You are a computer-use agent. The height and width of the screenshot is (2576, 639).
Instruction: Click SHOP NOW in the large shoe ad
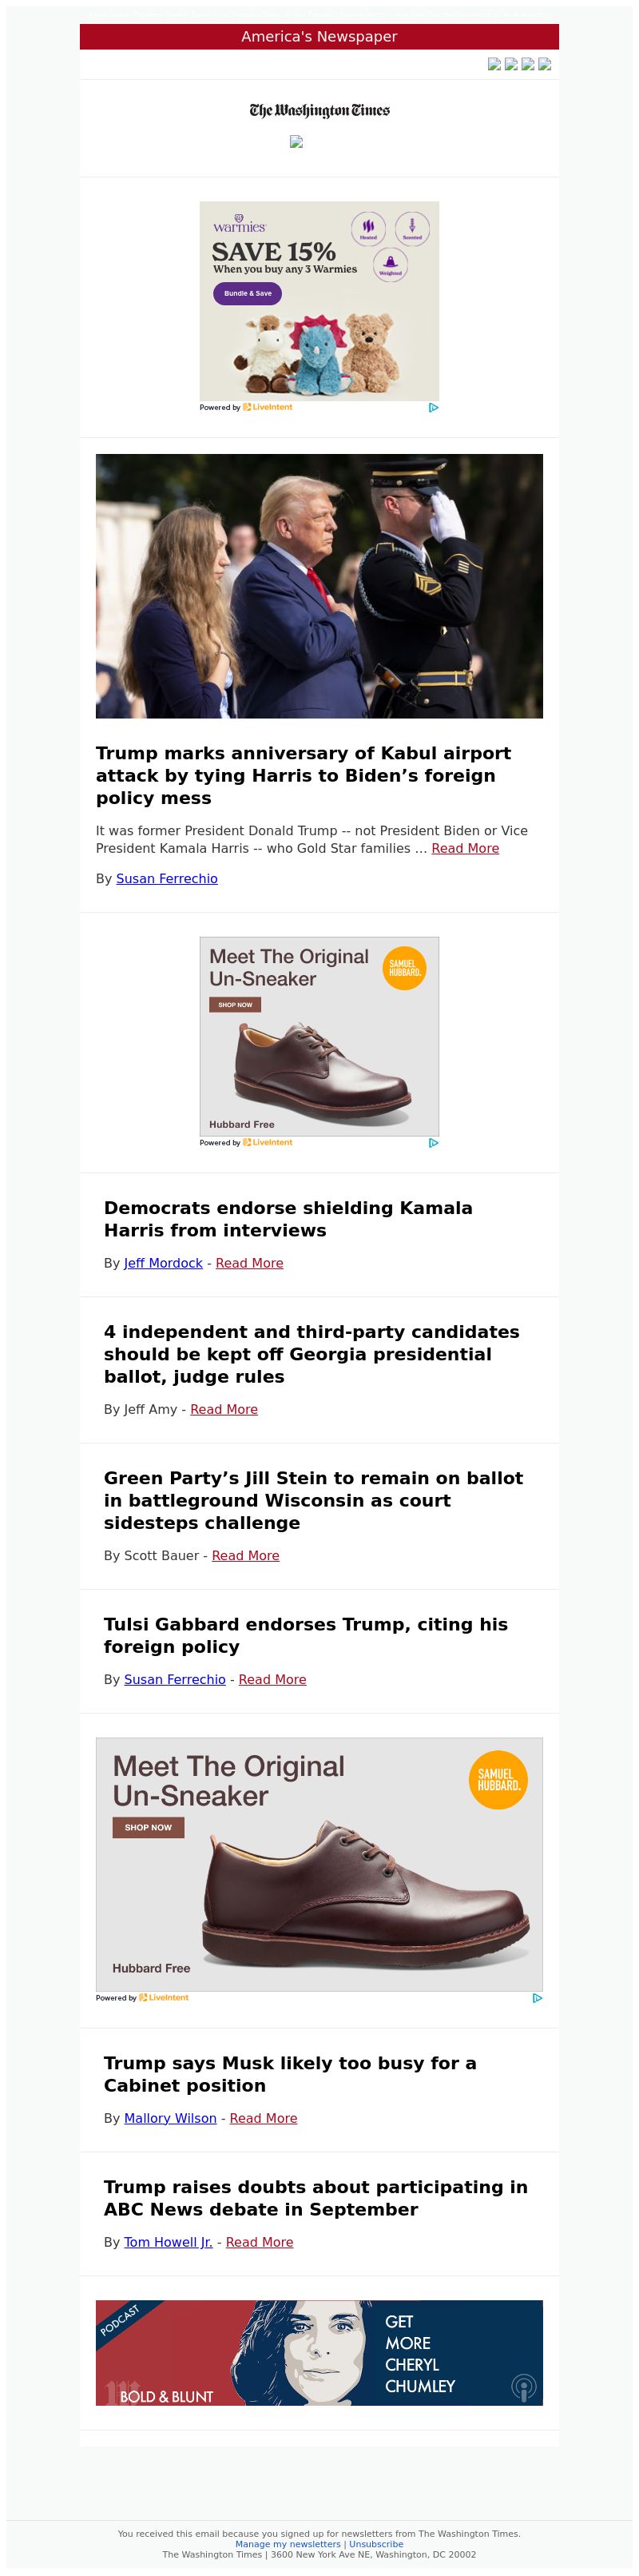(x=148, y=1827)
